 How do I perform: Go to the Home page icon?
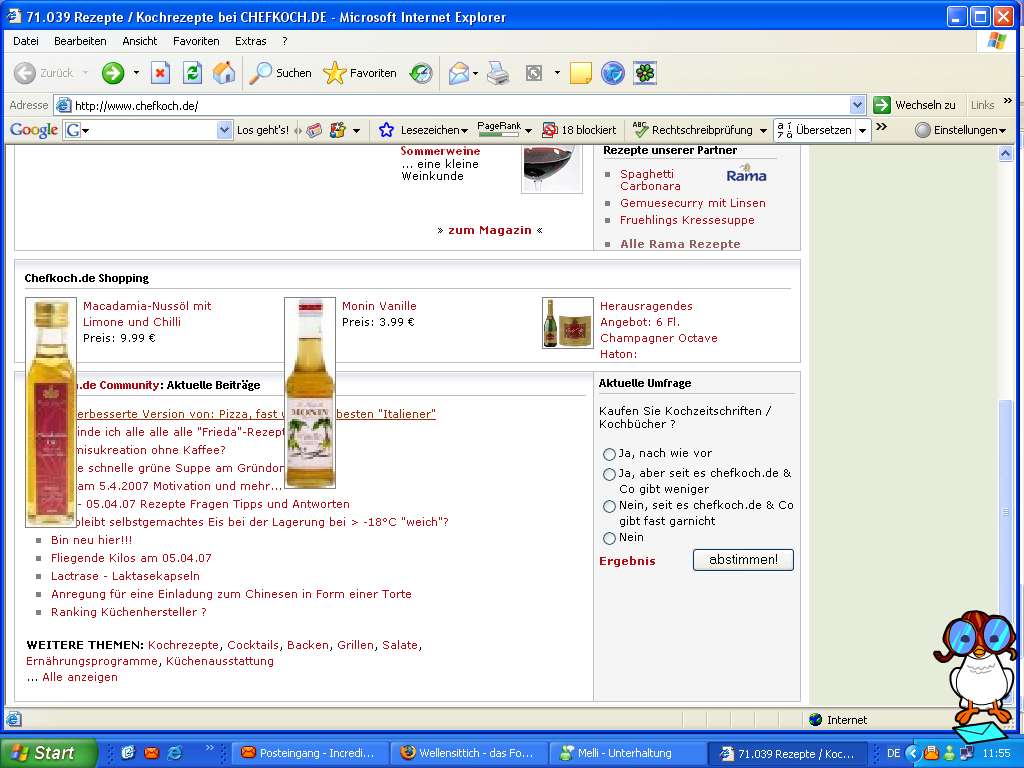pos(224,73)
